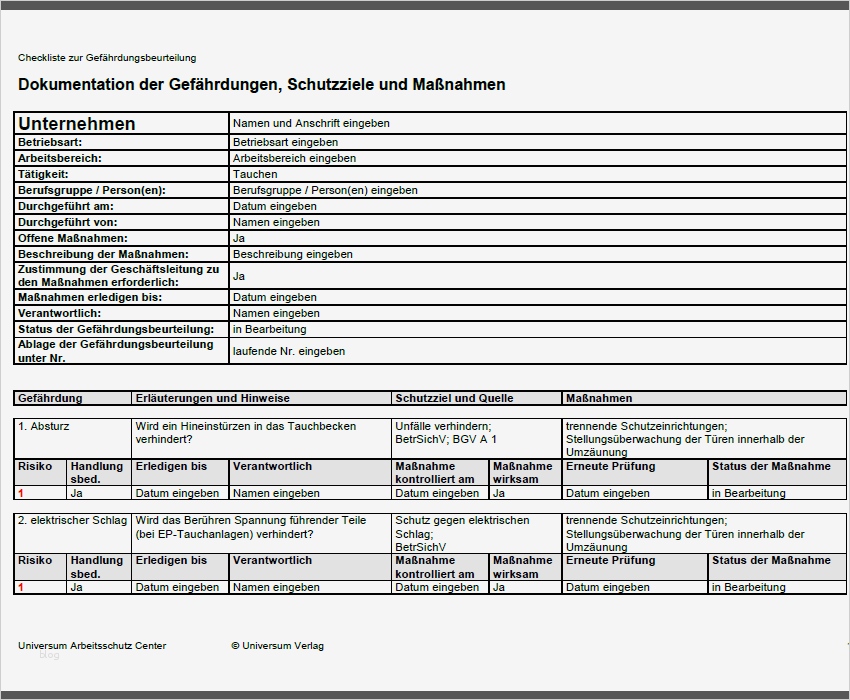
Task: Click Datum eingeben next to Durchgeführt am
Action: pos(274,206)
